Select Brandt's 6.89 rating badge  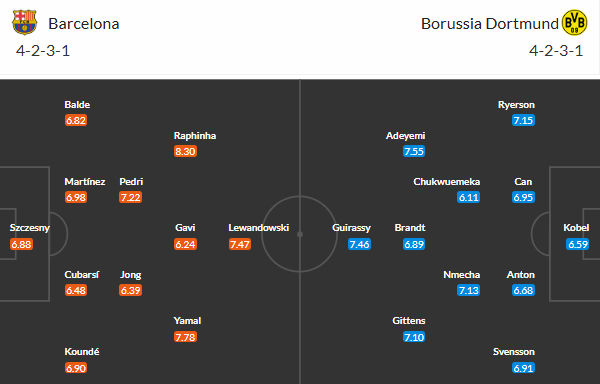[414, 244]
